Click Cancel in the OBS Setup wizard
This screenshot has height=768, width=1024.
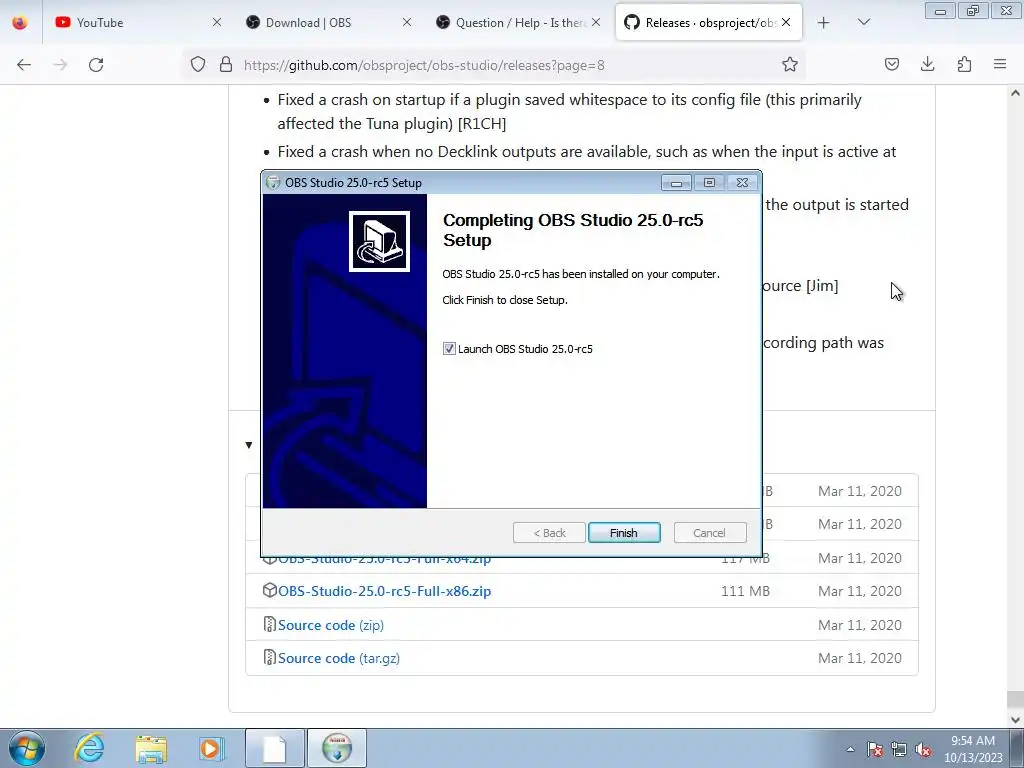709,533
